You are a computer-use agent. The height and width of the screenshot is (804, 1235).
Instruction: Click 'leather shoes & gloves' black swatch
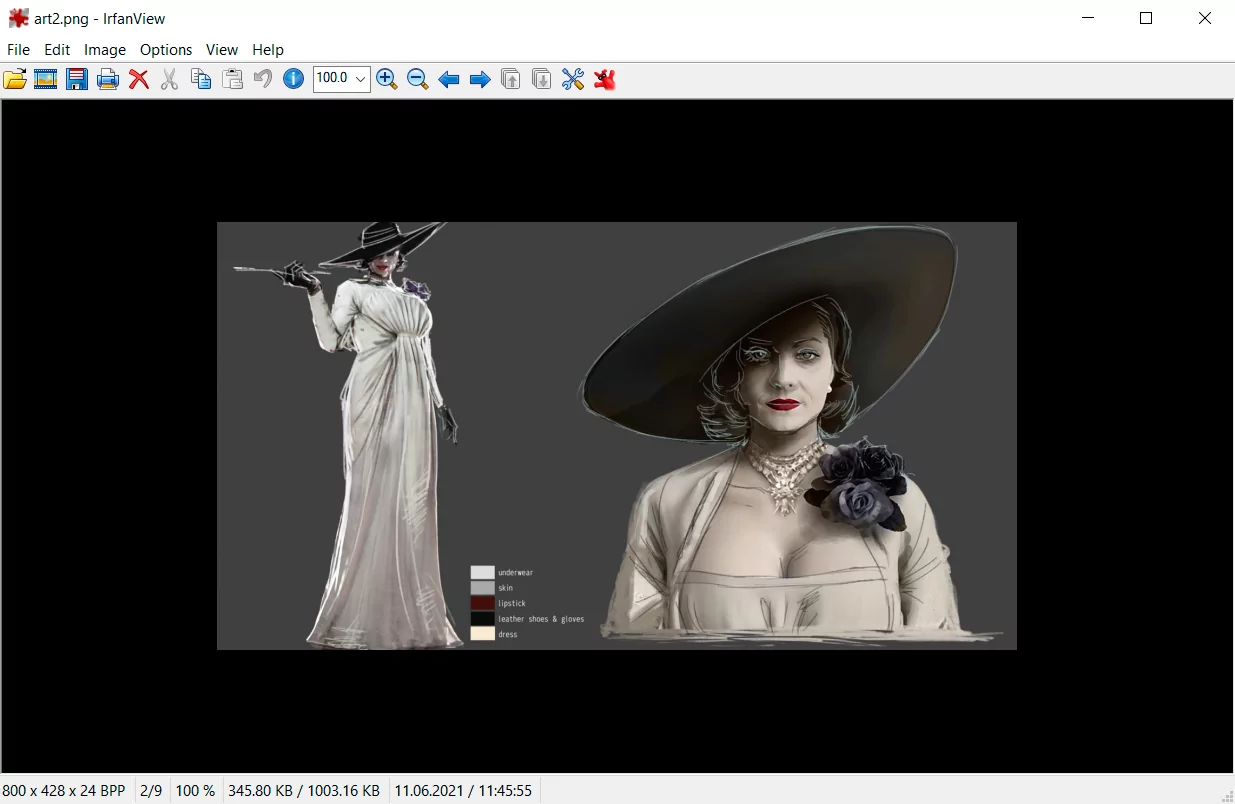coord(483,619)
